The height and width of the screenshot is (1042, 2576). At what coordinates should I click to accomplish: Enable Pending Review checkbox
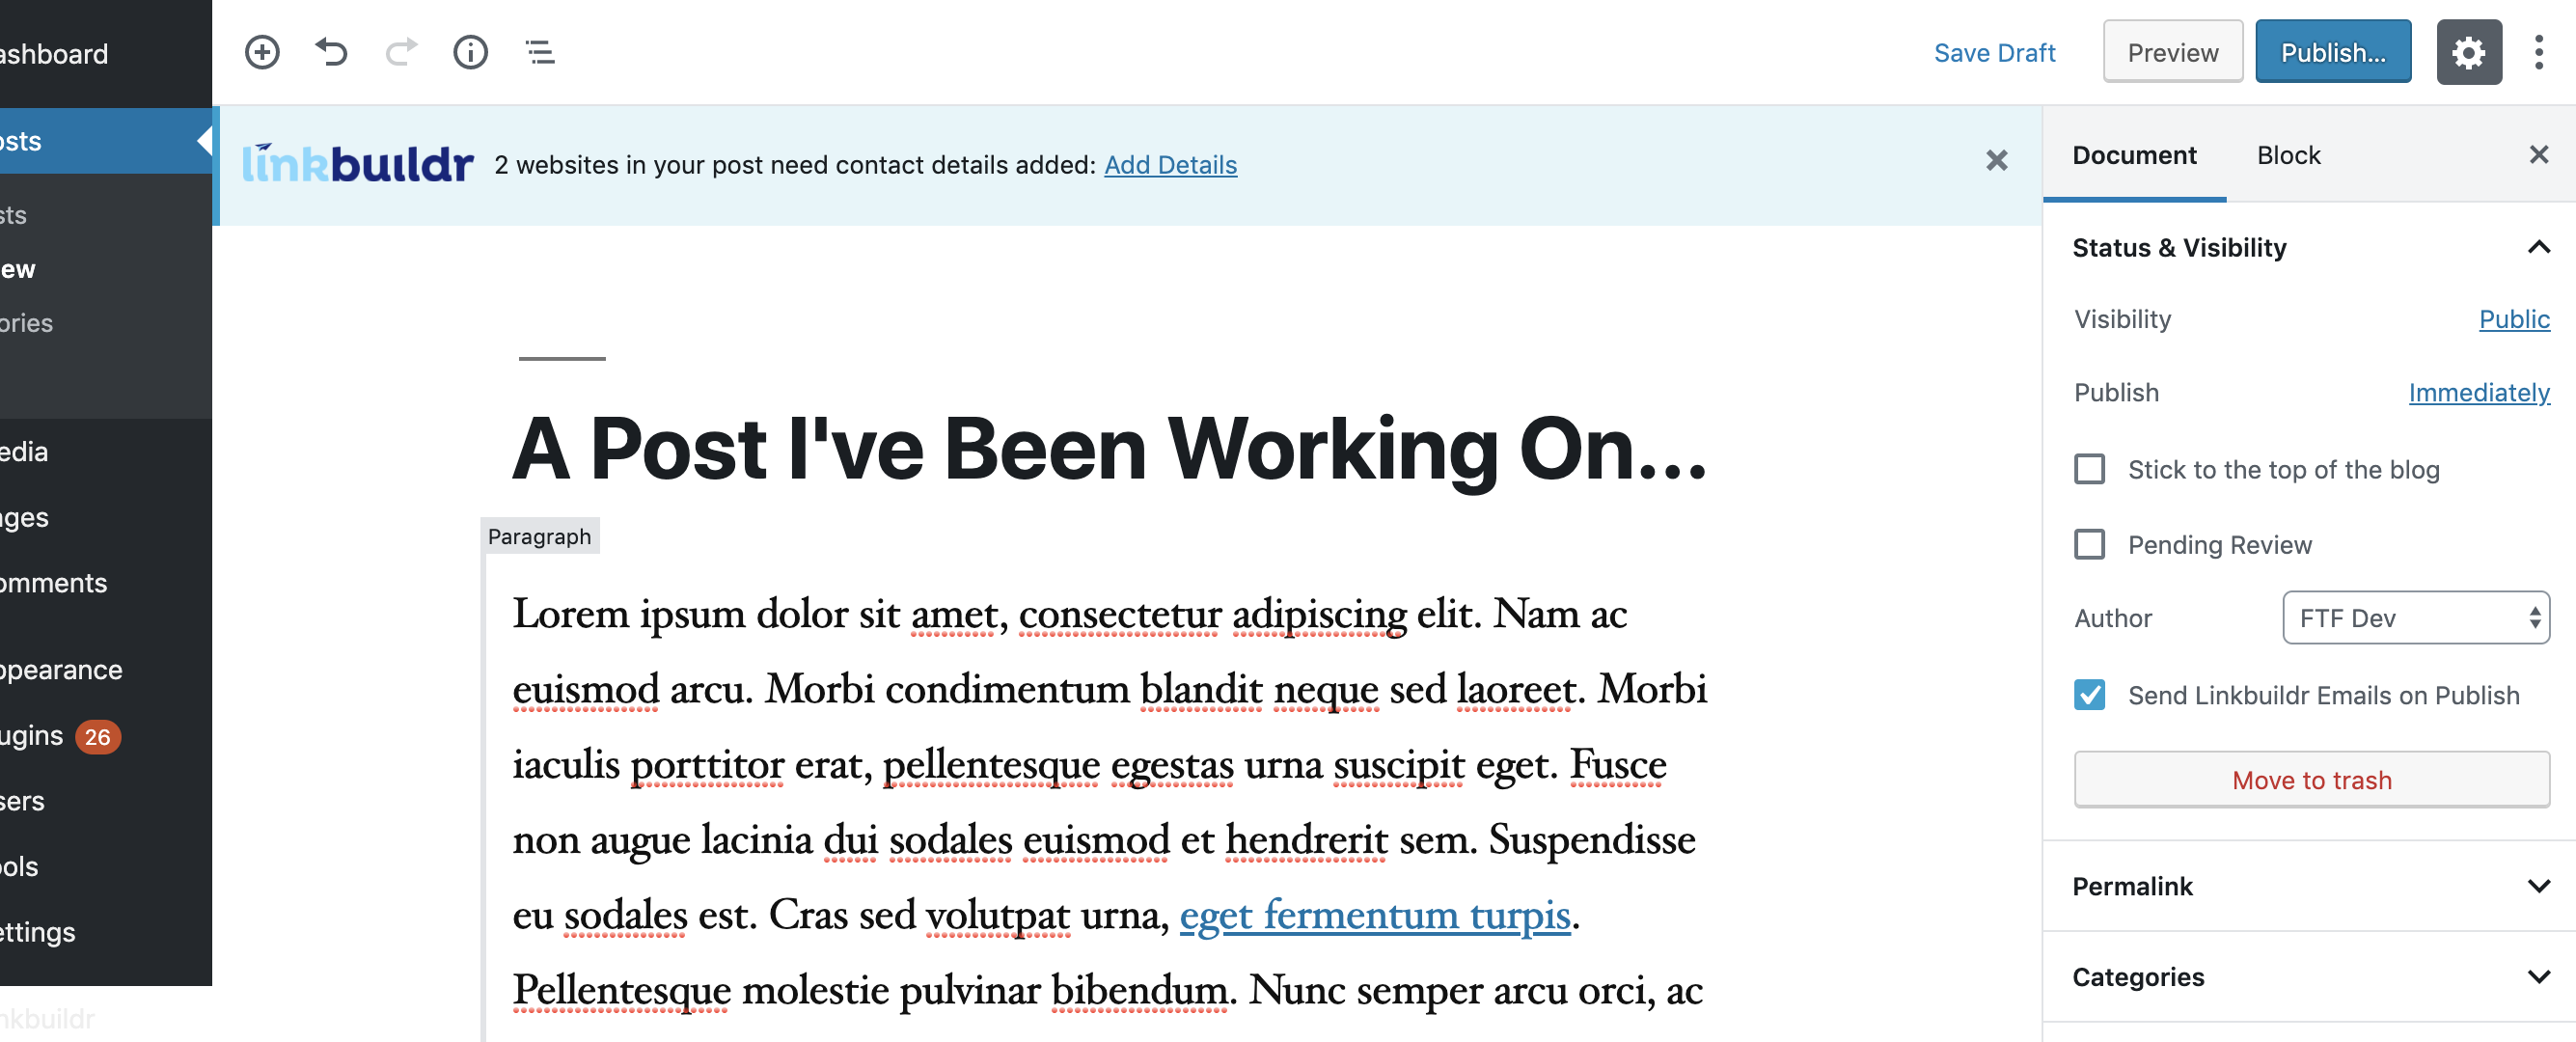(x=2088, y=544)
